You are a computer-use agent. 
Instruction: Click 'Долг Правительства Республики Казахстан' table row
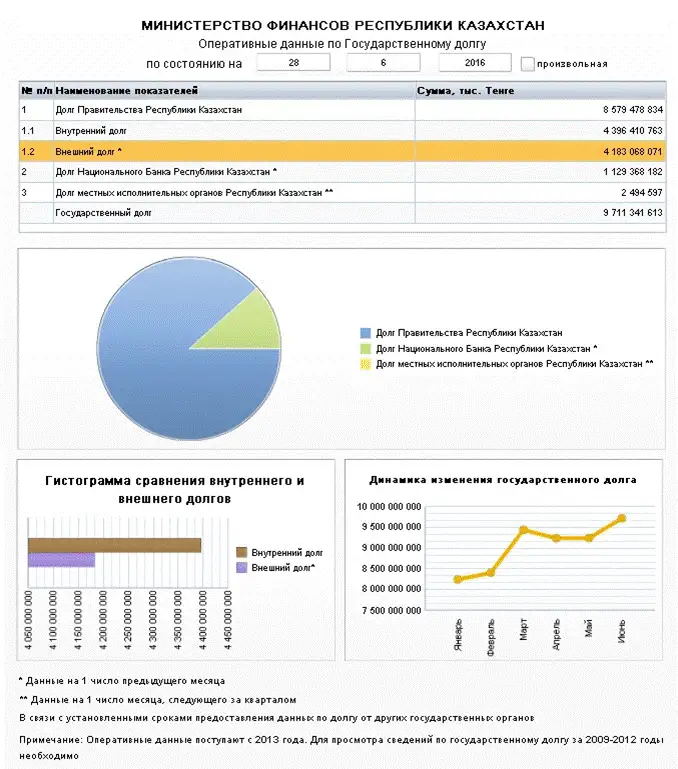340,109
